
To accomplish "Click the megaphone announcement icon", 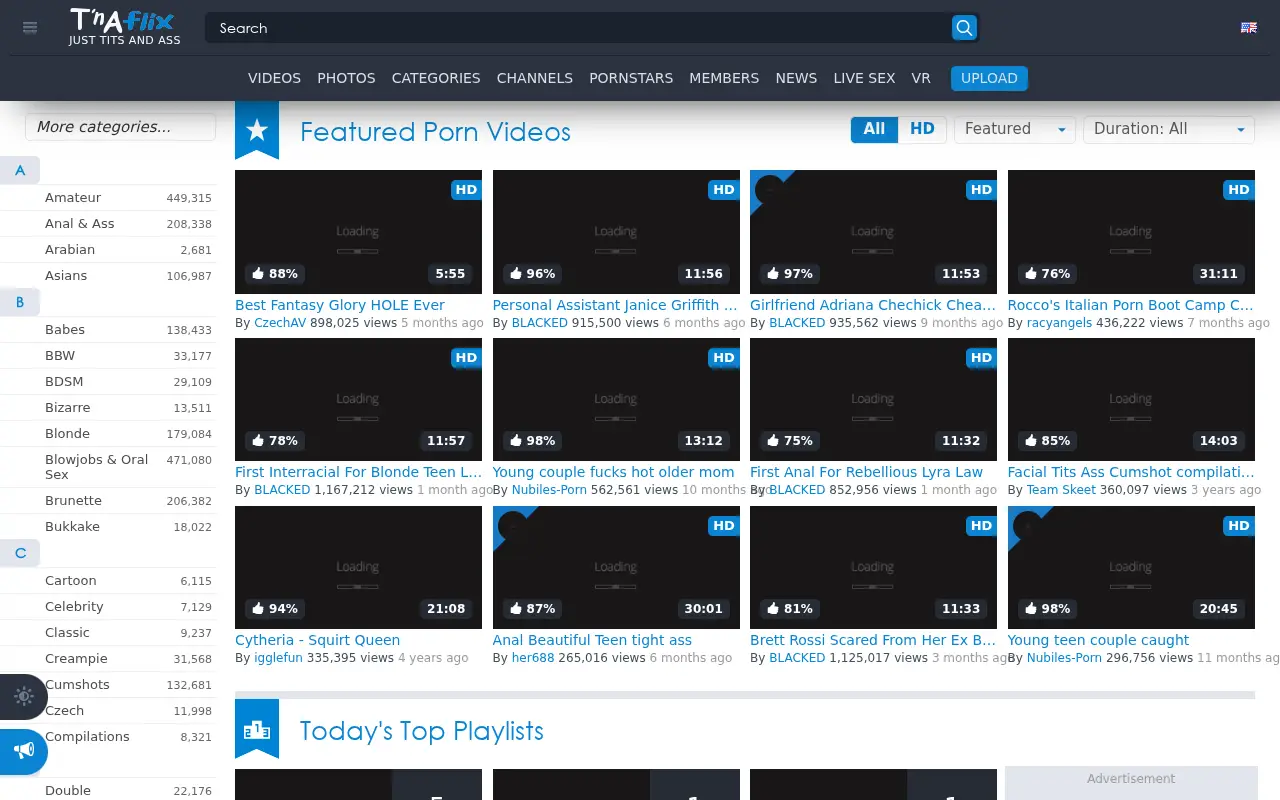I will click(x=24, y=751).
